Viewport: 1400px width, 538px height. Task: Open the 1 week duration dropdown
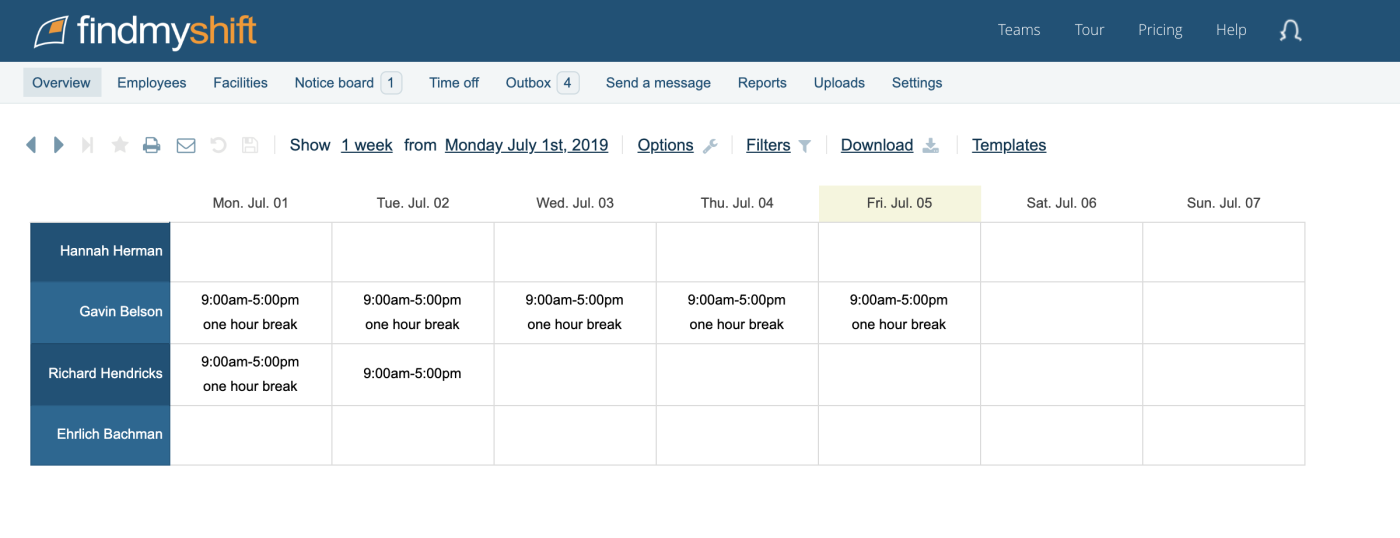point(367,145)
